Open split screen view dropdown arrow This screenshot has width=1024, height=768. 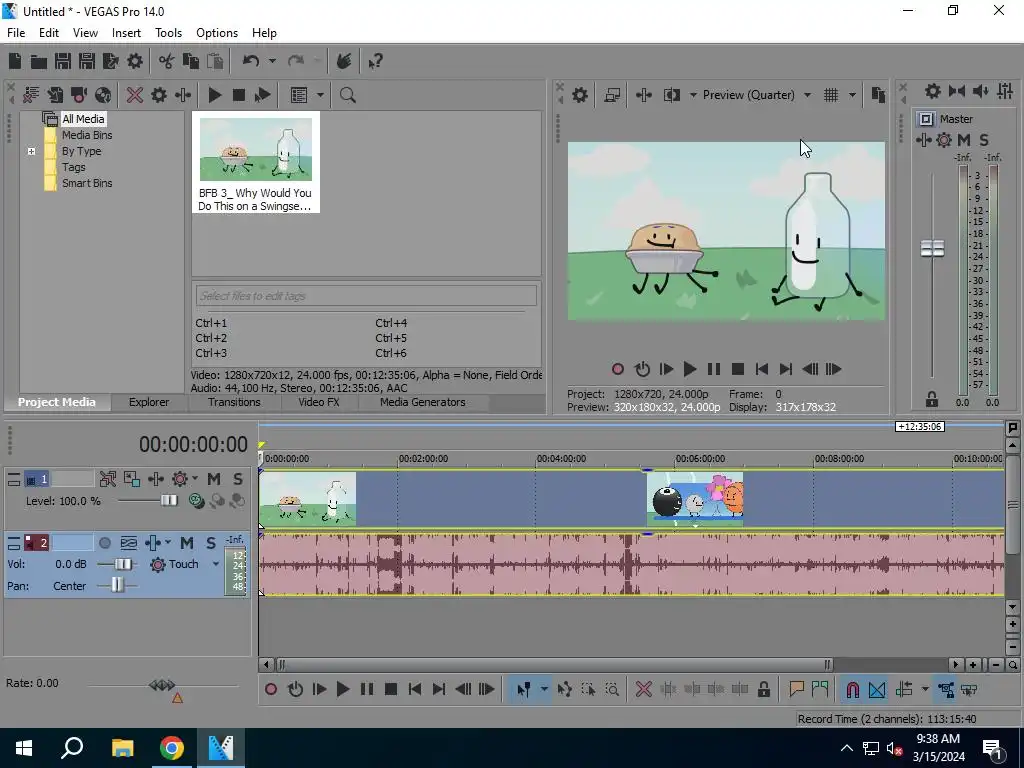coord(693,95)
